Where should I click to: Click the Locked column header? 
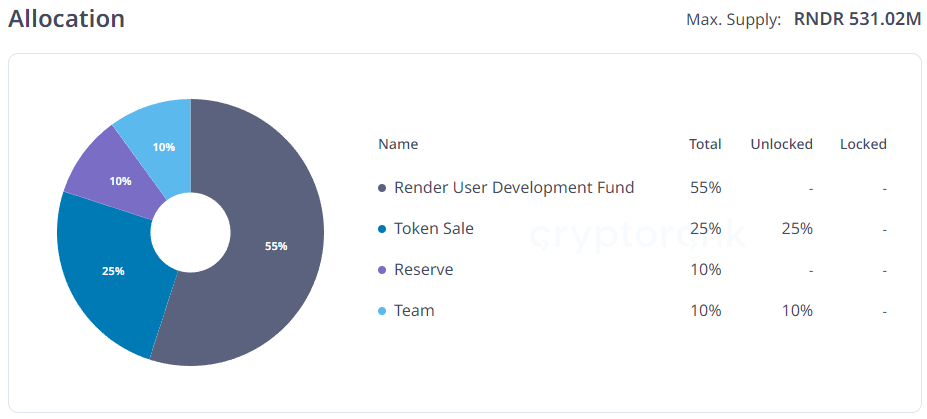(x=863, y=144)
